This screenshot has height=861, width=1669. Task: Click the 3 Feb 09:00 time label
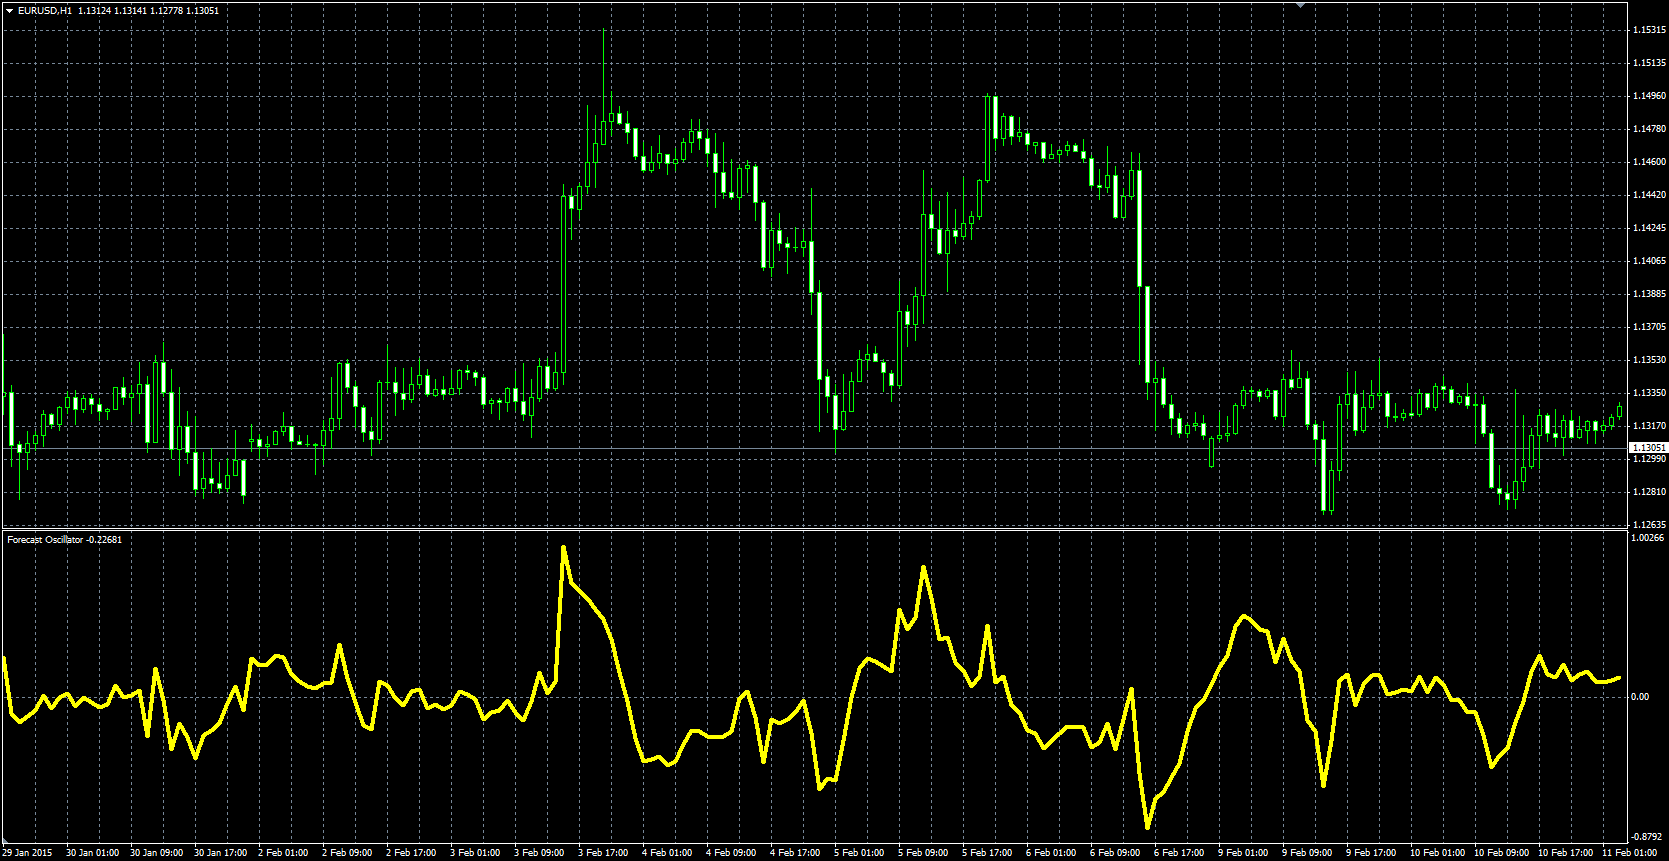coord(540,853)
